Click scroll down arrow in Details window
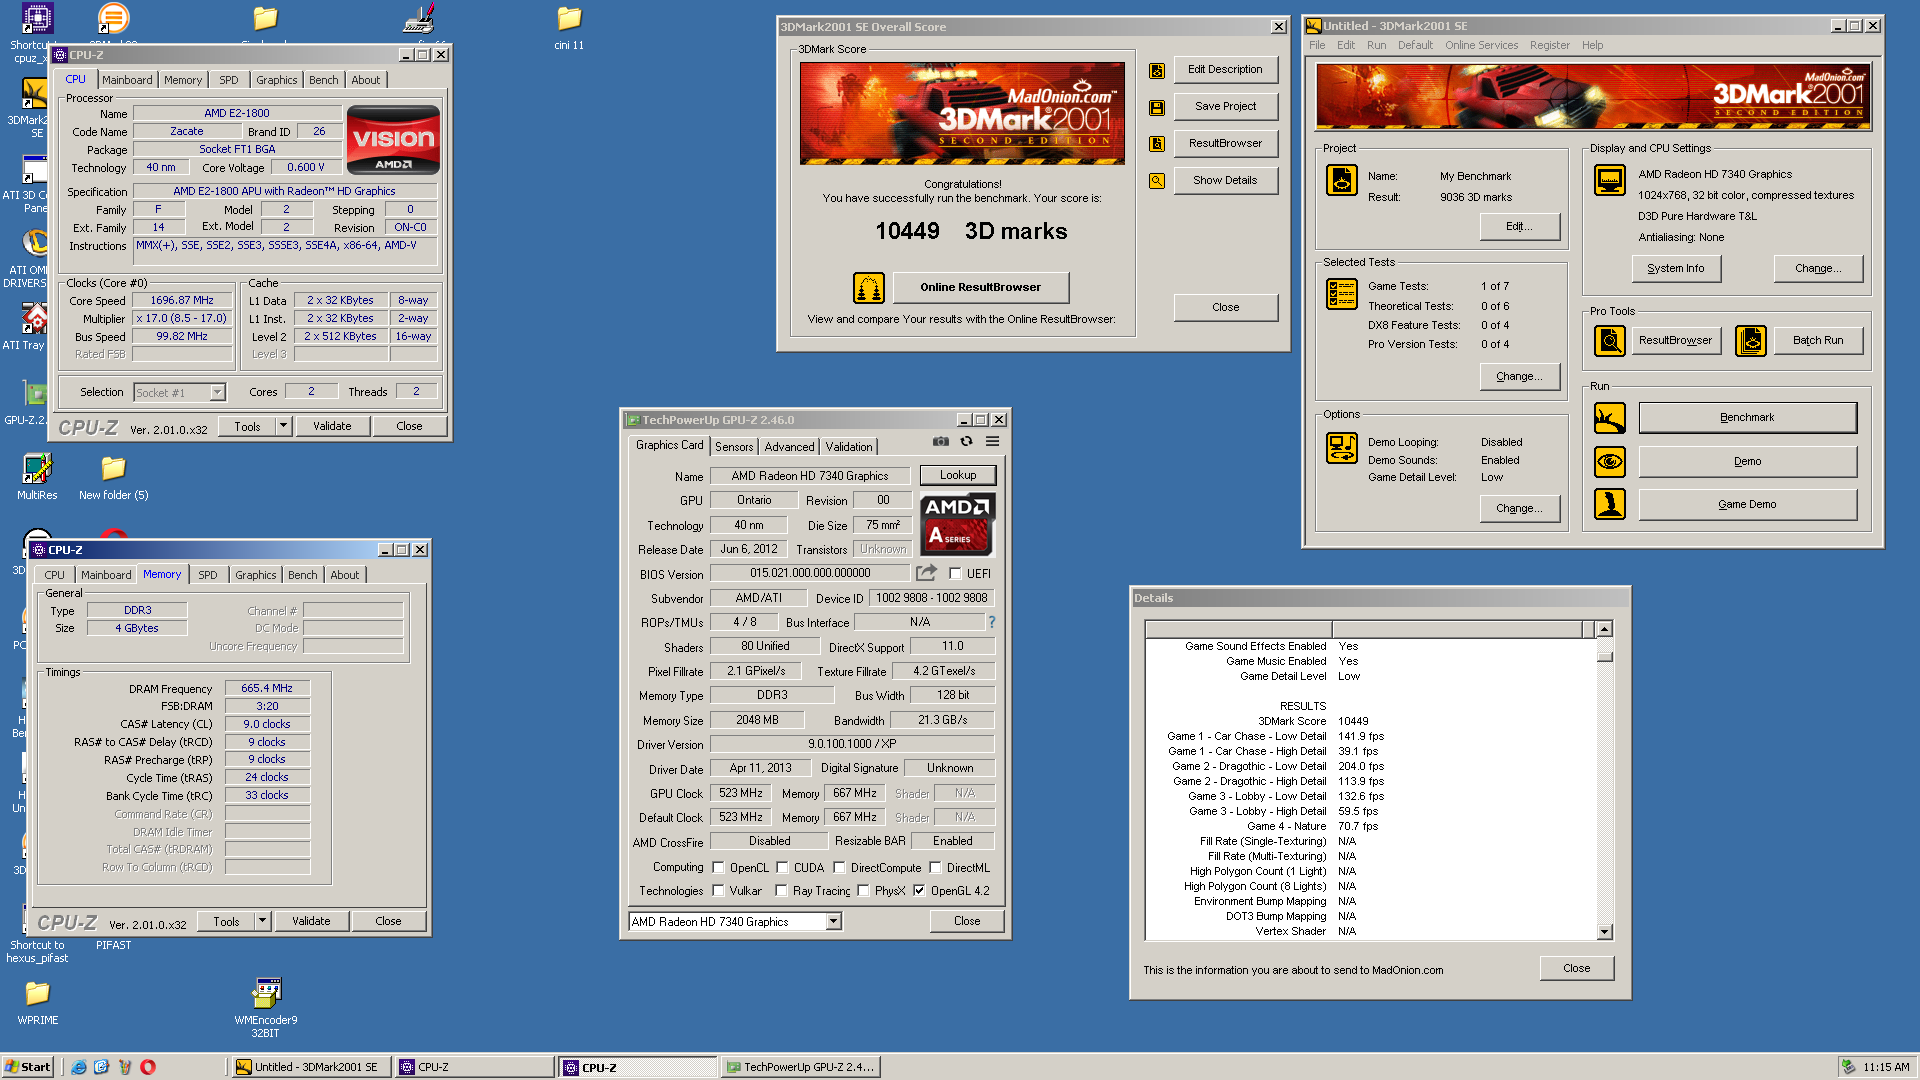Image resolution: width=1920 pixels, height=1080 pixels. [x=1605, y=932]
